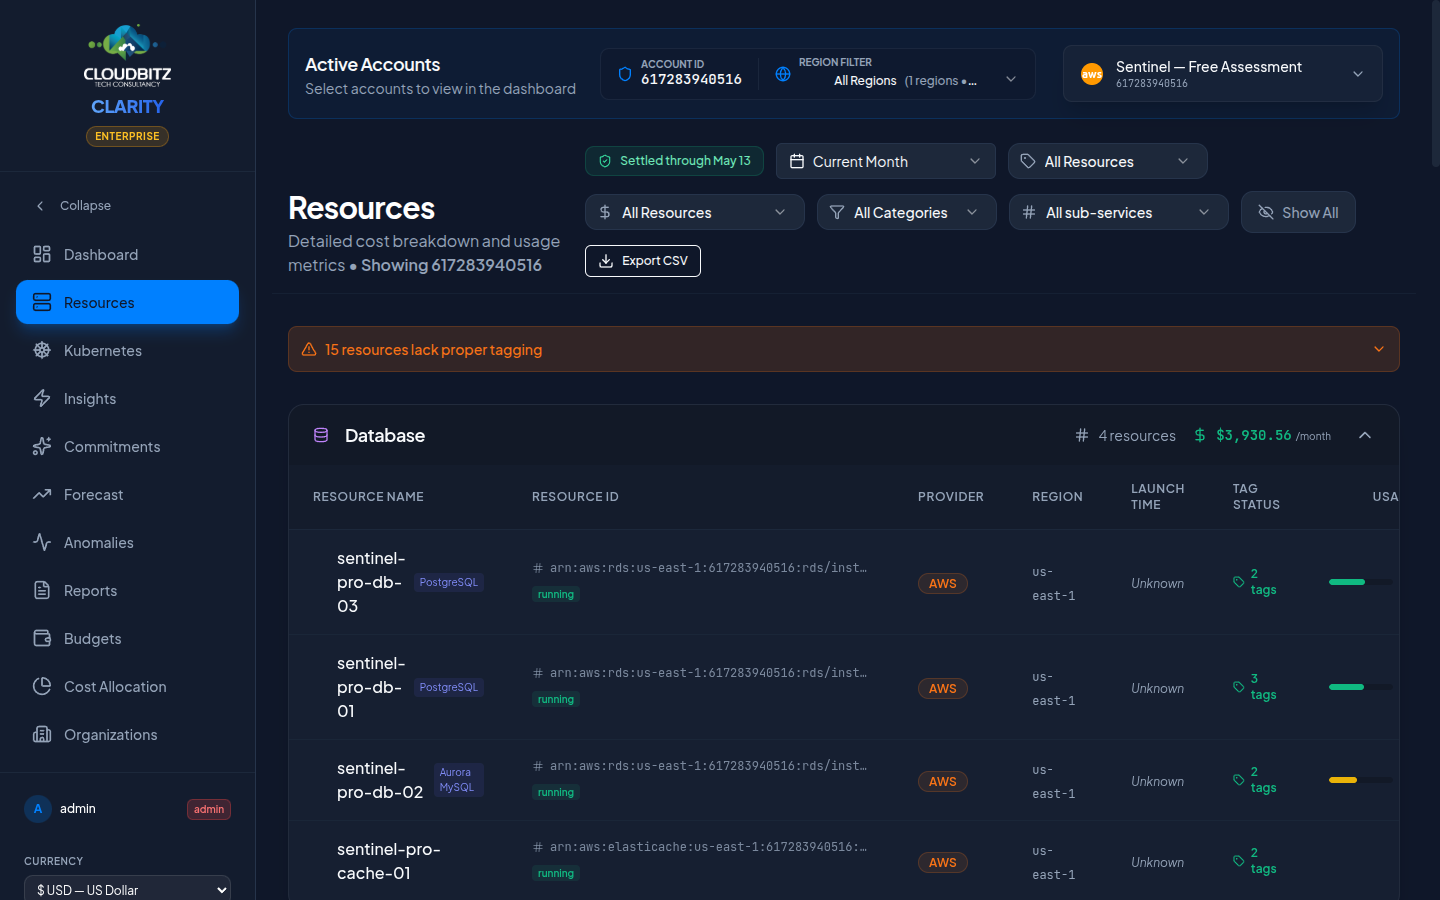Open the Dashboard page

tap(127, 254)
